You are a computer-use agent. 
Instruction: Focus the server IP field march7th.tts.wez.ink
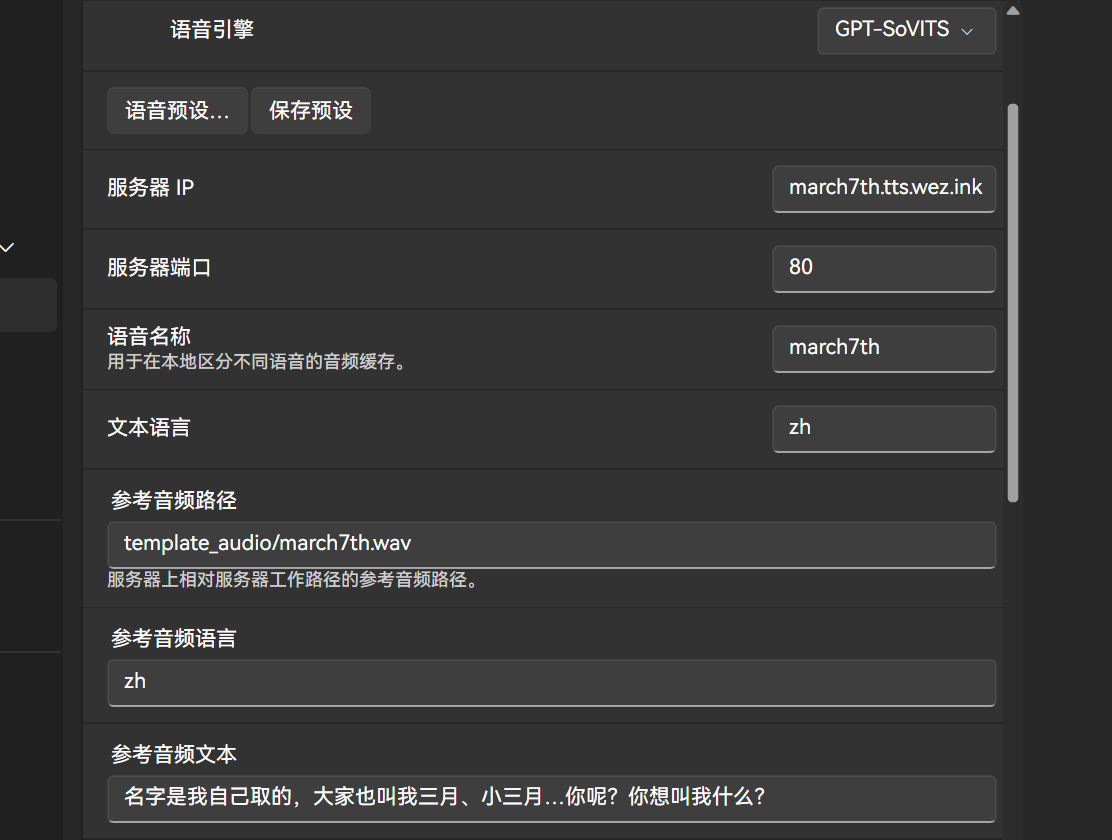click(883, 188)
